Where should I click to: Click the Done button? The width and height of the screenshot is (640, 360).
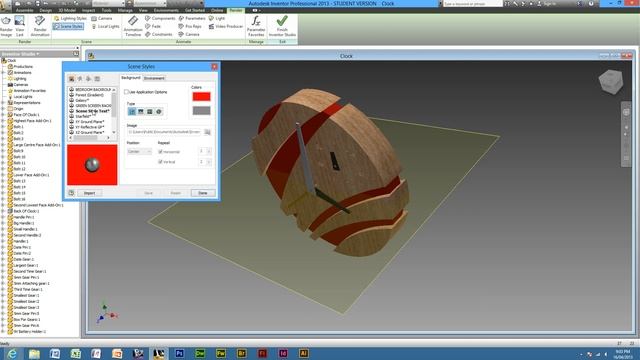203,193
